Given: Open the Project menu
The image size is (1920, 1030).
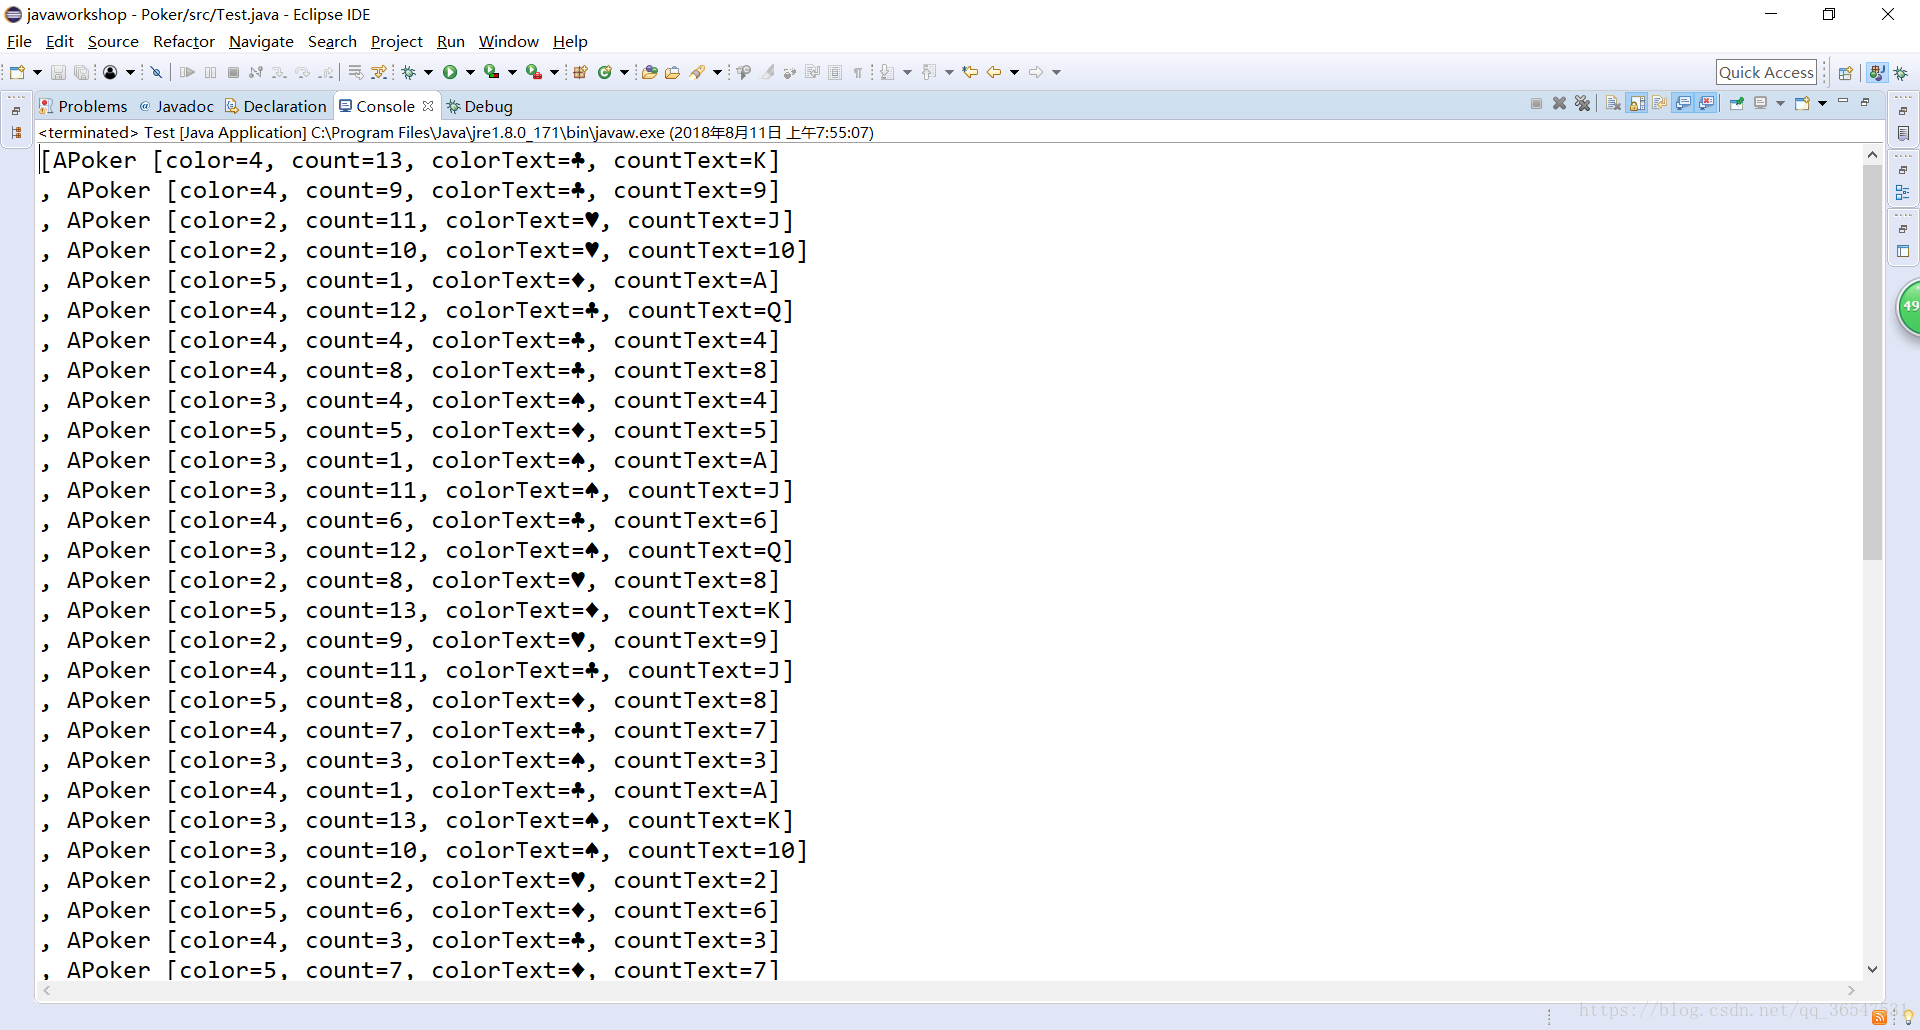Looking at the screenshot, I should pos(397,42).
